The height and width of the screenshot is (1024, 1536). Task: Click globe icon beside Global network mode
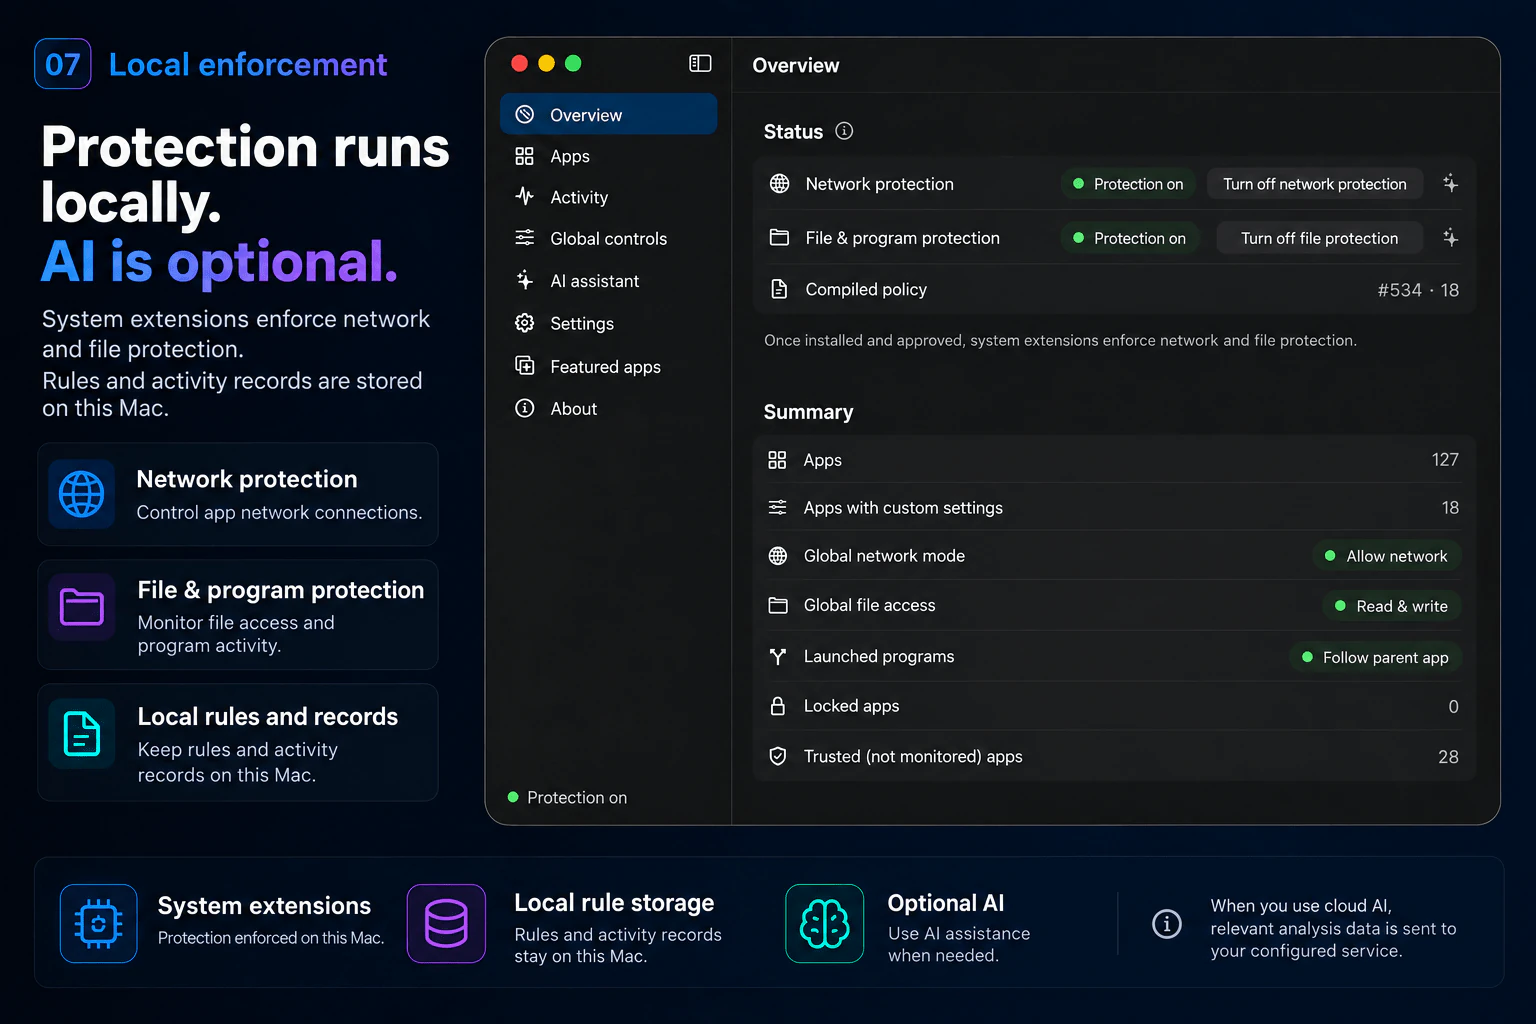point(777,556)
